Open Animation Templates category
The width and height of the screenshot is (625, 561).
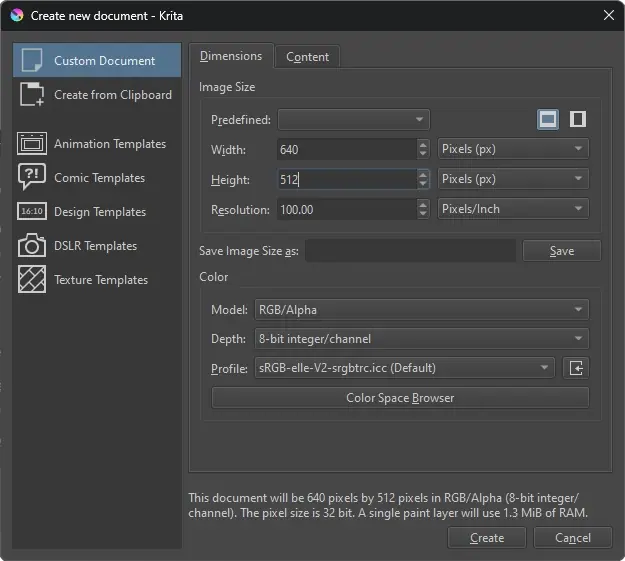coord(109,144)
